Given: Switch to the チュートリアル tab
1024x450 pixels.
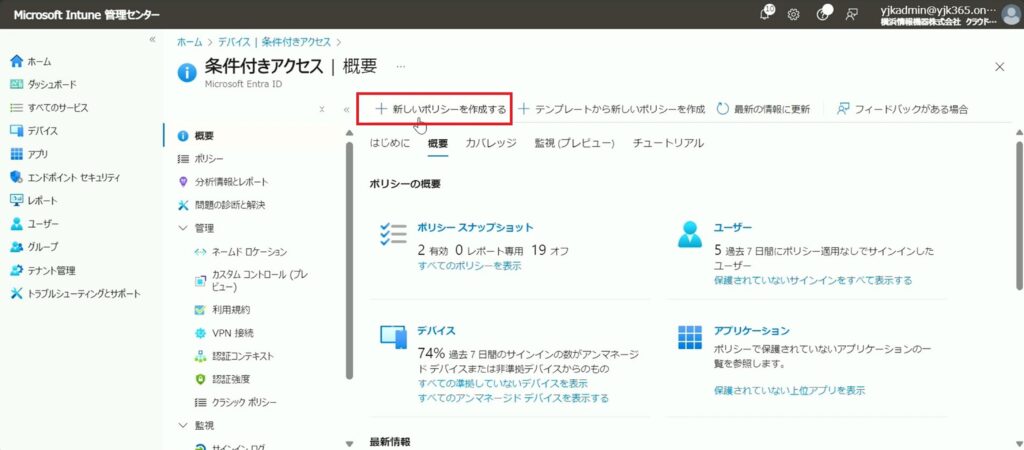Looking at the screenshot, I should point(668,143).
